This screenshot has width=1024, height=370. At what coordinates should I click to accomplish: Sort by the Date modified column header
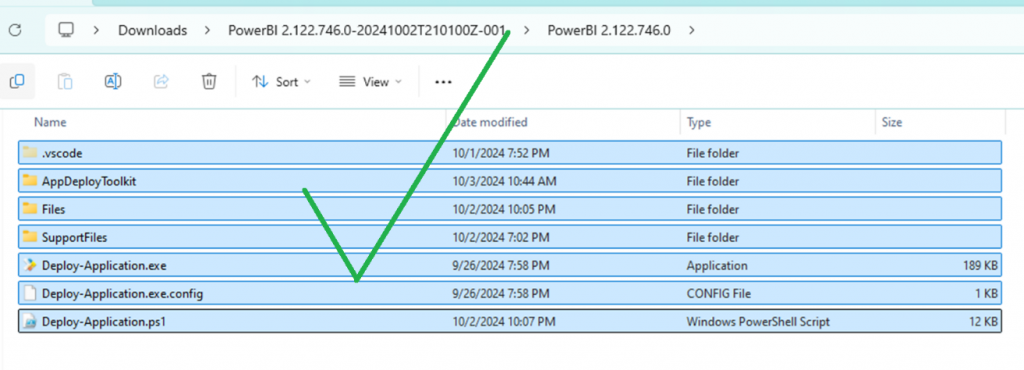tap(490, 122)
